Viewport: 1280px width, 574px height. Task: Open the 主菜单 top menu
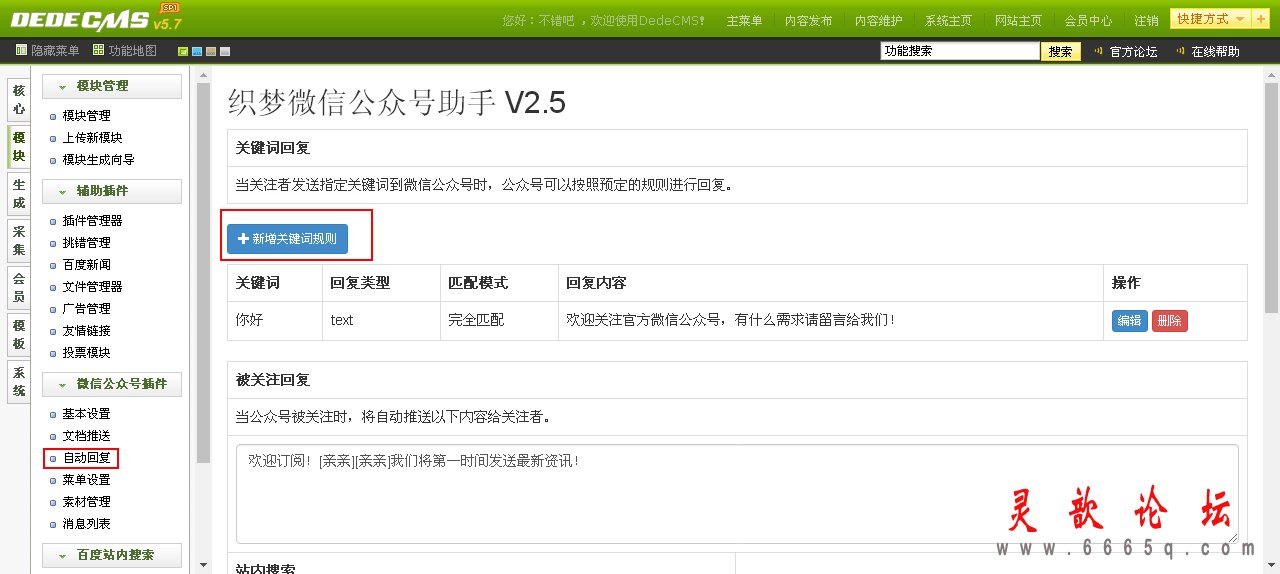click(744, 21)
